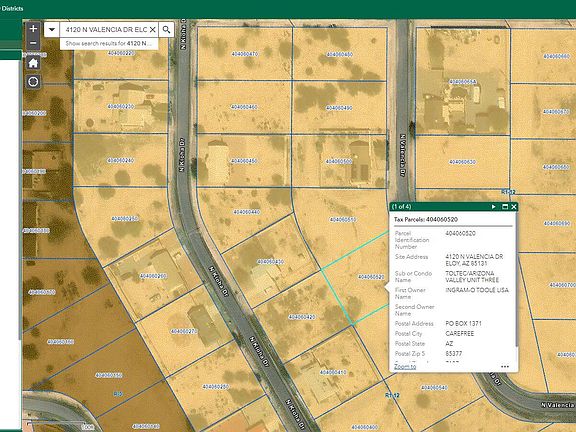
Task: Run the search with the magnifier icon
Action: [166, 29]
